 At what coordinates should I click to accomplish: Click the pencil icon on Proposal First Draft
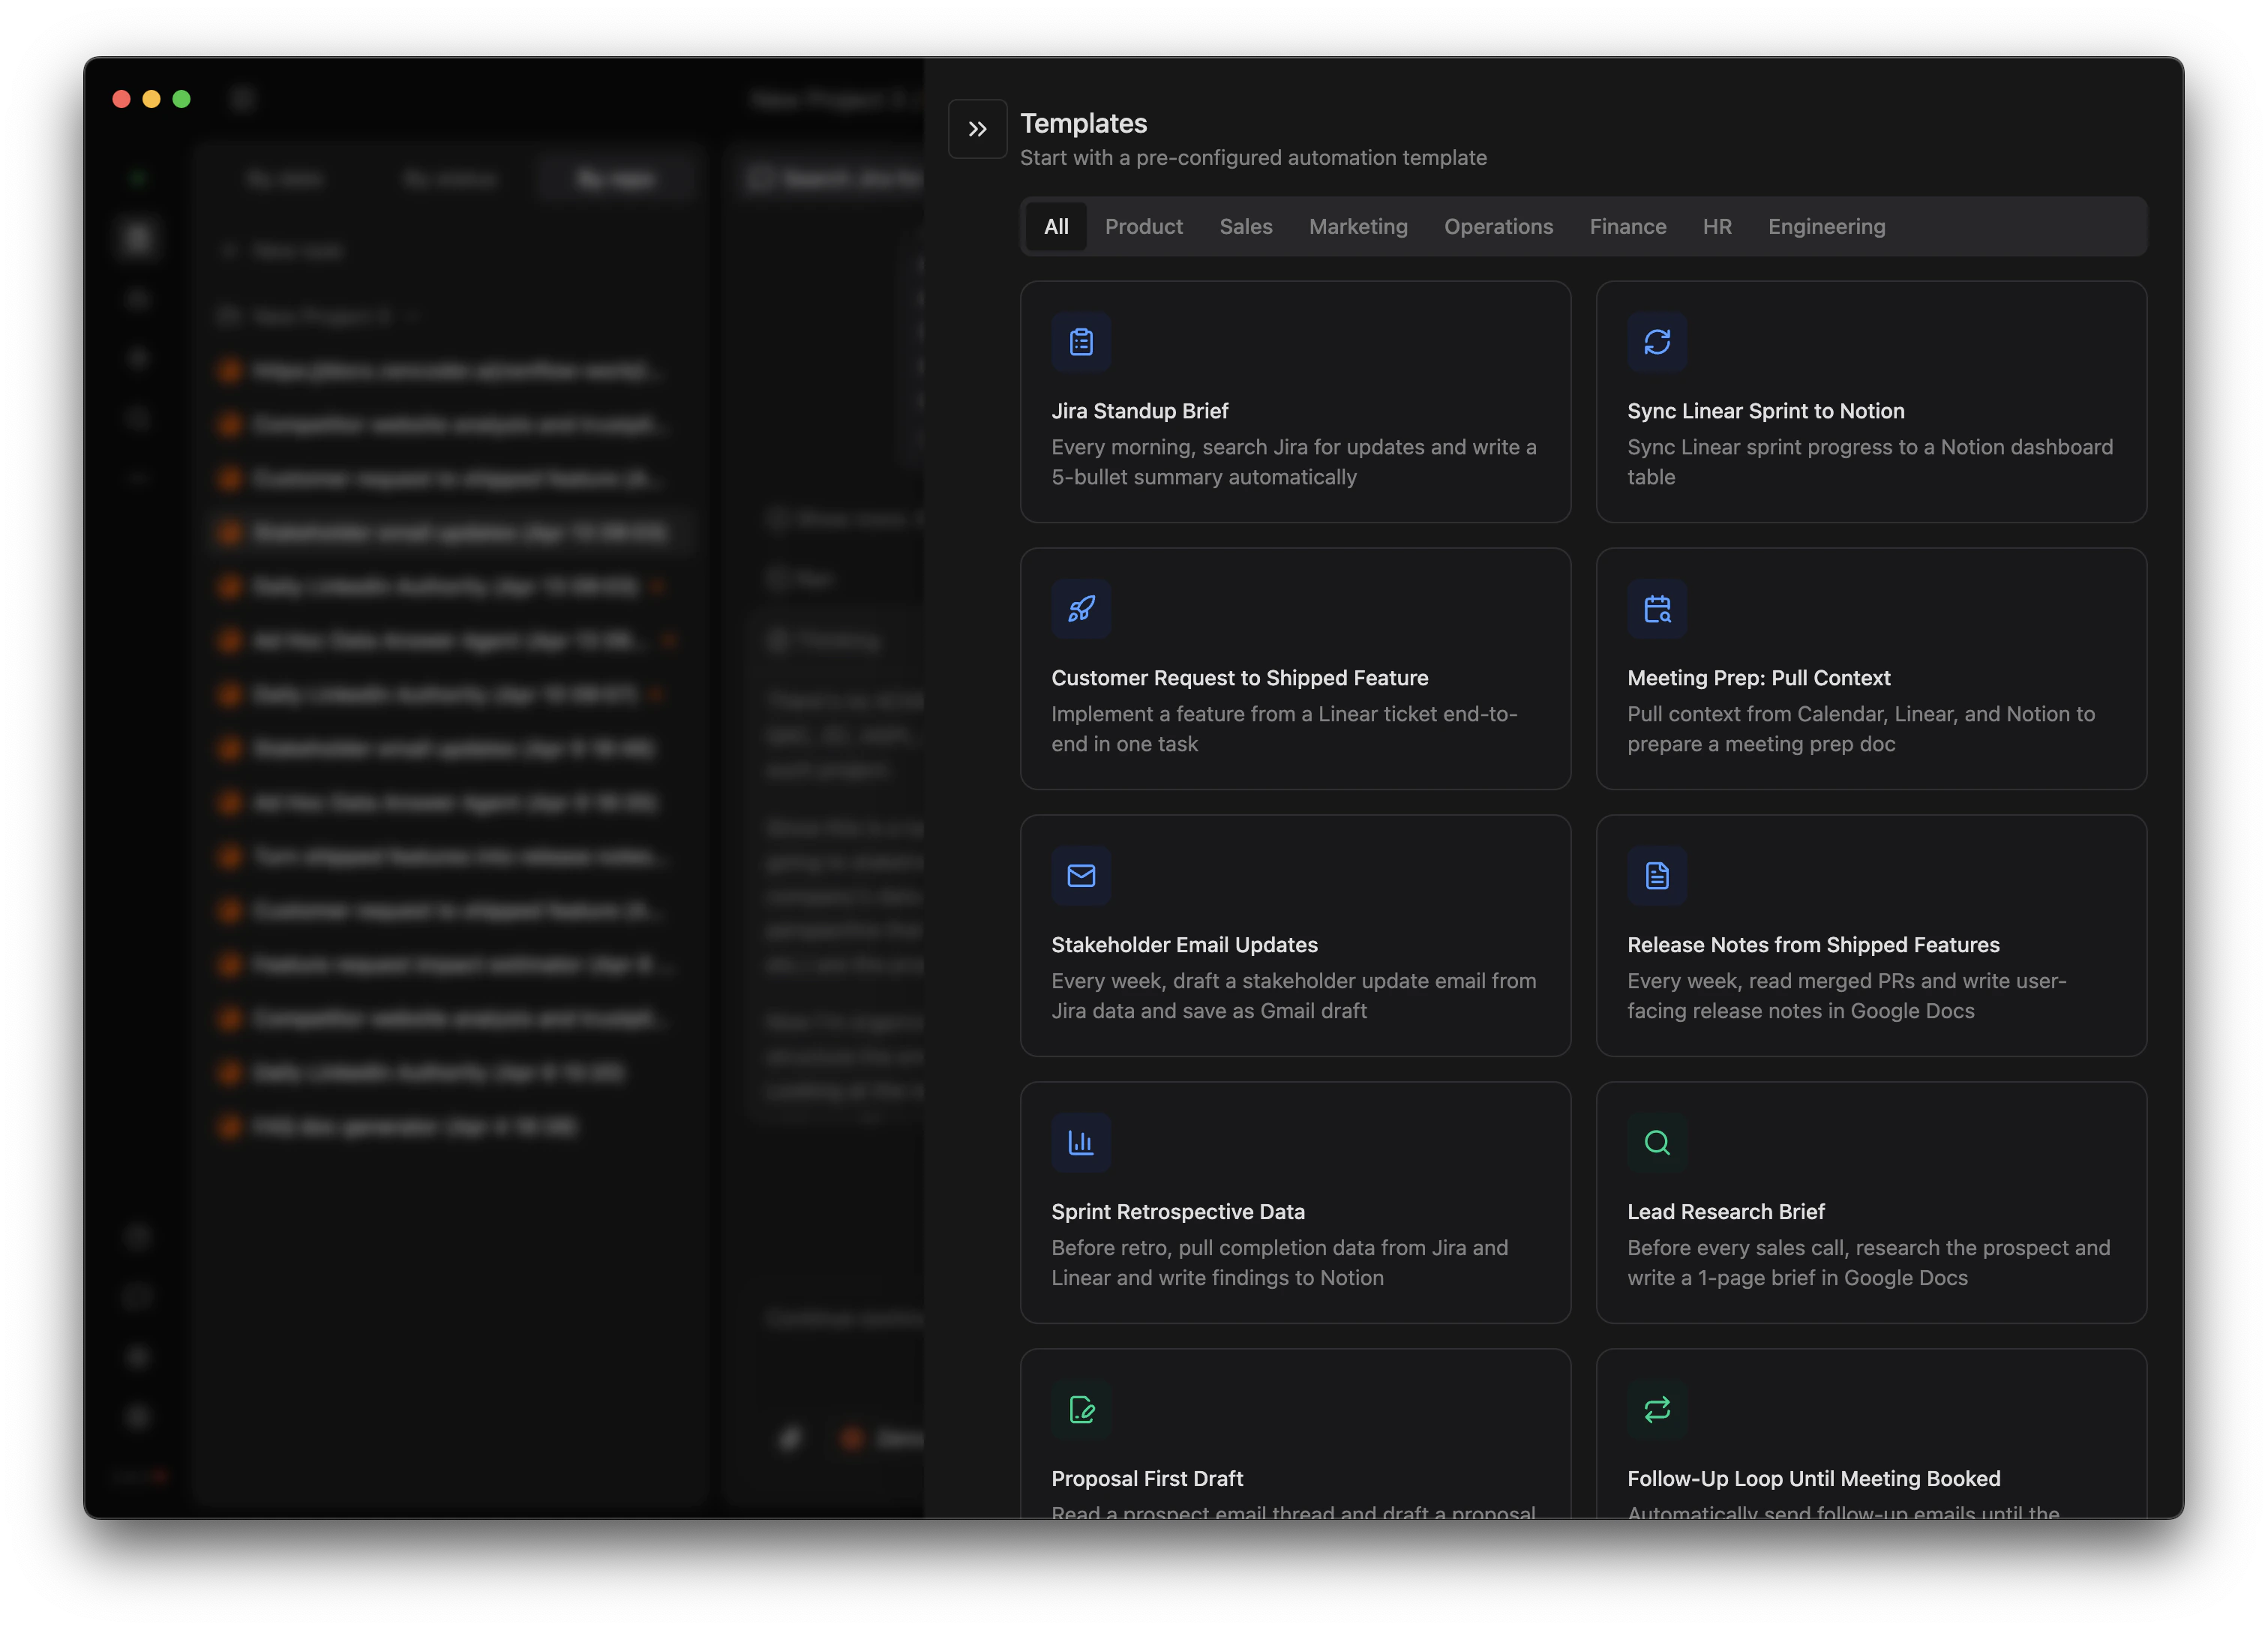point(1081,1410)
